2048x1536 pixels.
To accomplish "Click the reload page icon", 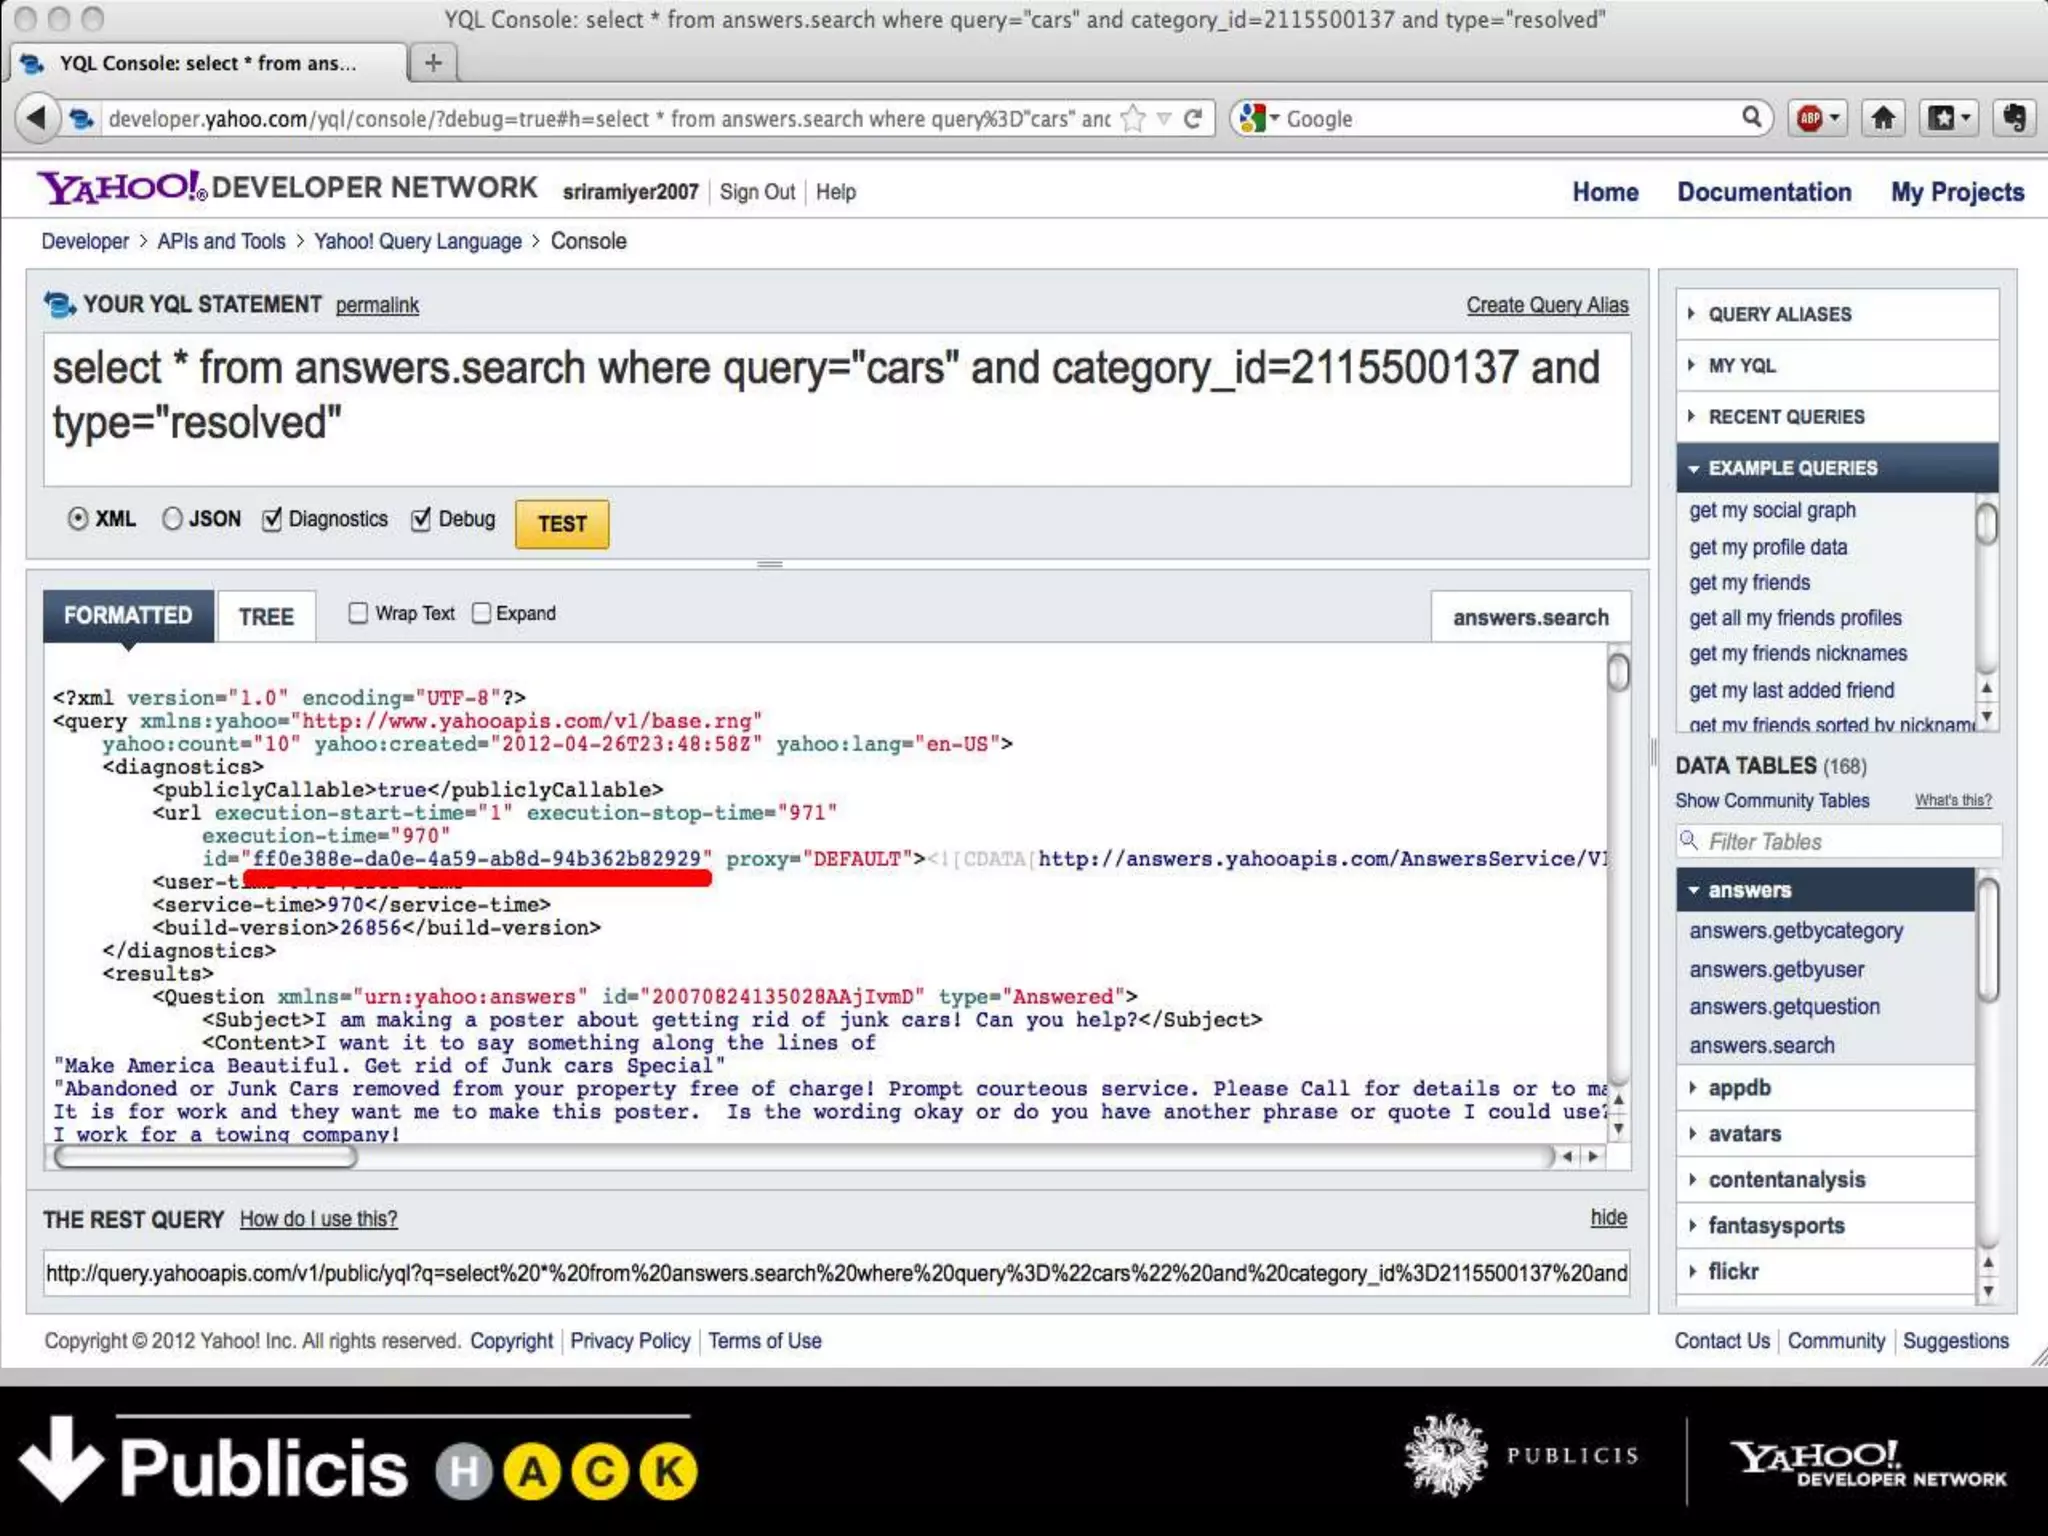I will 1193,119.
